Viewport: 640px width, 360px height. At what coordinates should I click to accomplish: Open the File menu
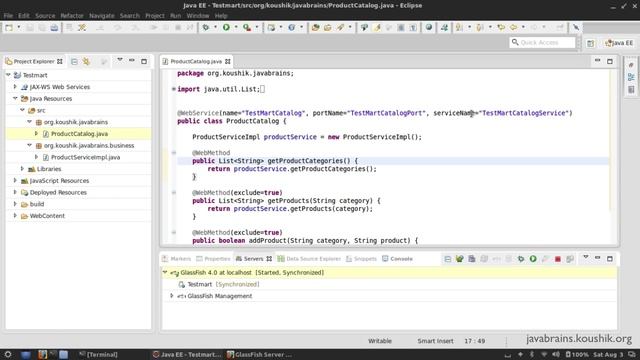coord(8,16)
